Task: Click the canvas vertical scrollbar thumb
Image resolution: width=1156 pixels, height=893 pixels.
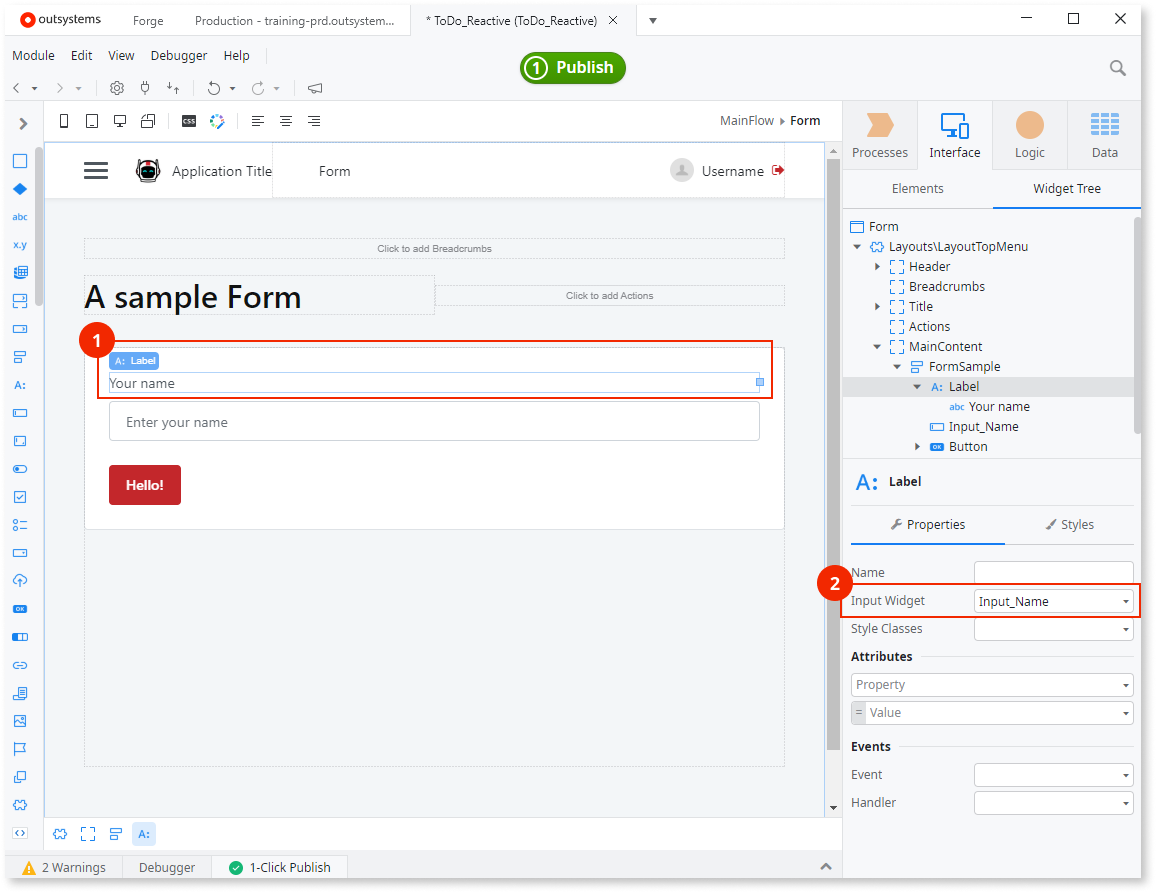Action: [x=833, y=450]
